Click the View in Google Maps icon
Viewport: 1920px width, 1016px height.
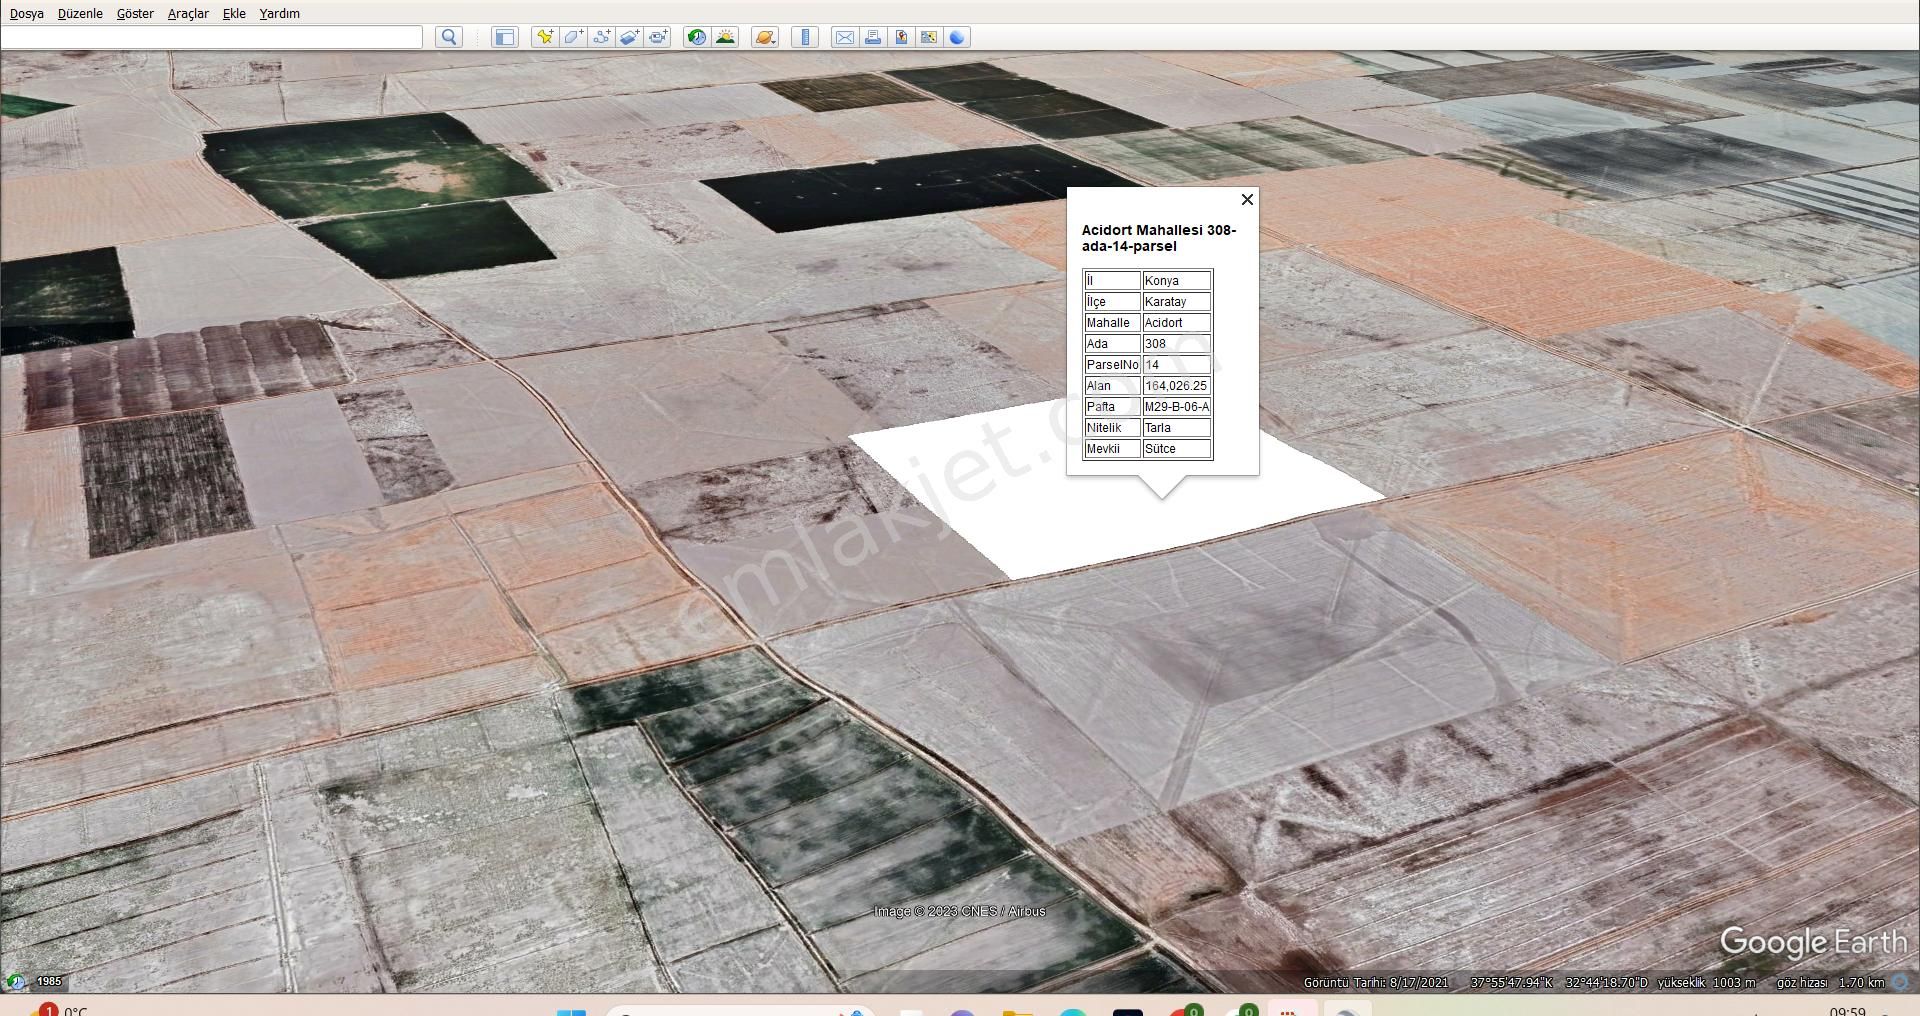(x=929, y=37)
